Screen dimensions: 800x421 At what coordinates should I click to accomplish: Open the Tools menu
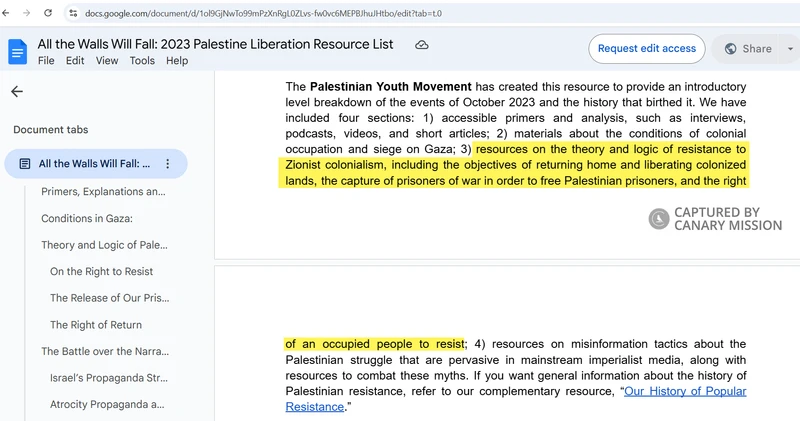tap(142, 61)
